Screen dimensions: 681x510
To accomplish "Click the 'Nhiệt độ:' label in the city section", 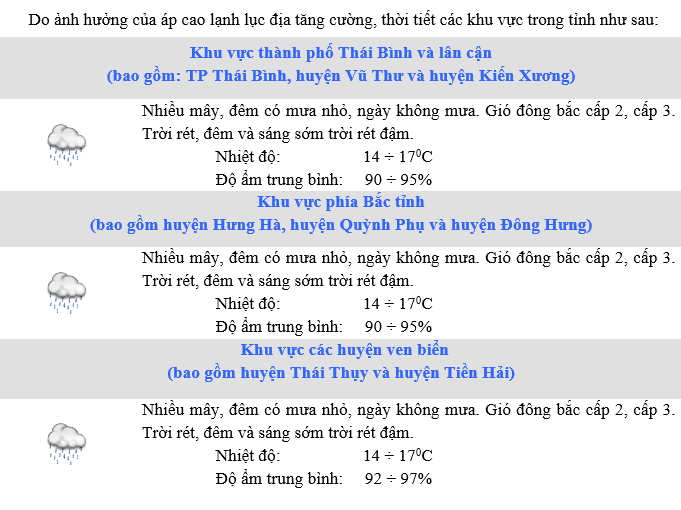I will click(248, 157).
